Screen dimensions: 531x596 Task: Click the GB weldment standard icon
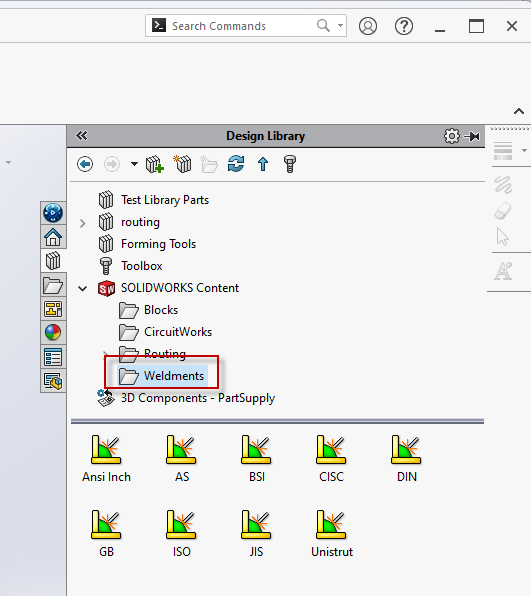click(x=106, y=525)
